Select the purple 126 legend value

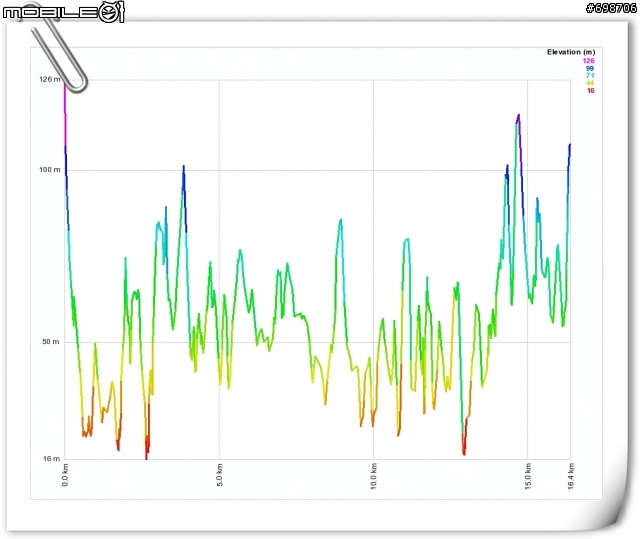(x=589, y=61)
